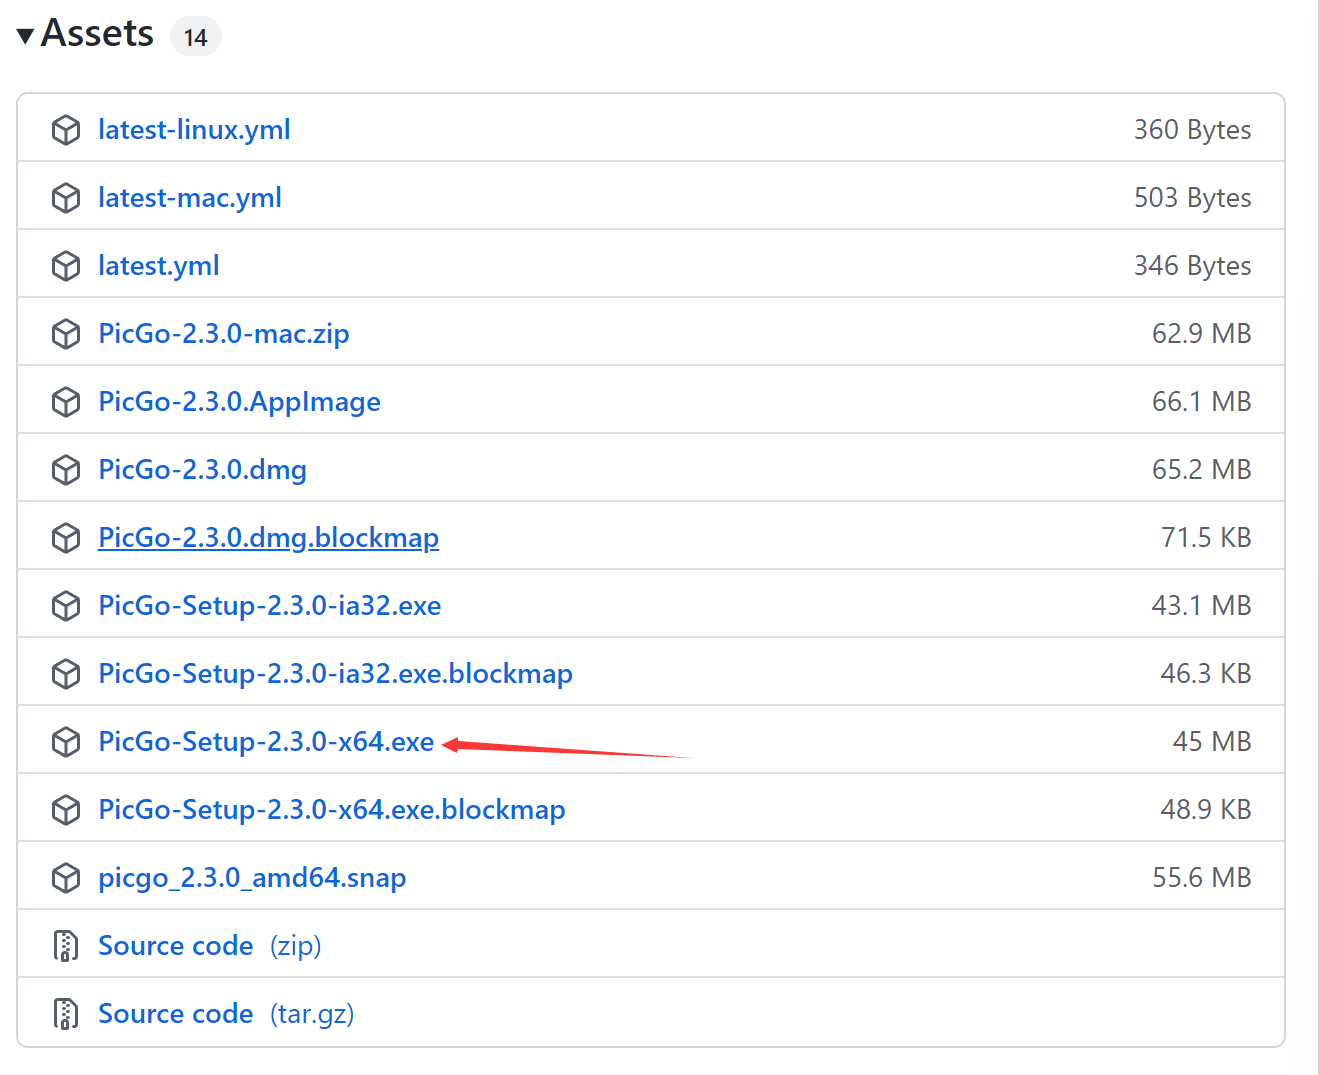This screenshot has width=1320, height=1075.
Task: Click the package icon beside PicGo-Setup-2.3.0-x64.exe.blockmap
Action: [x=66, y=810]
